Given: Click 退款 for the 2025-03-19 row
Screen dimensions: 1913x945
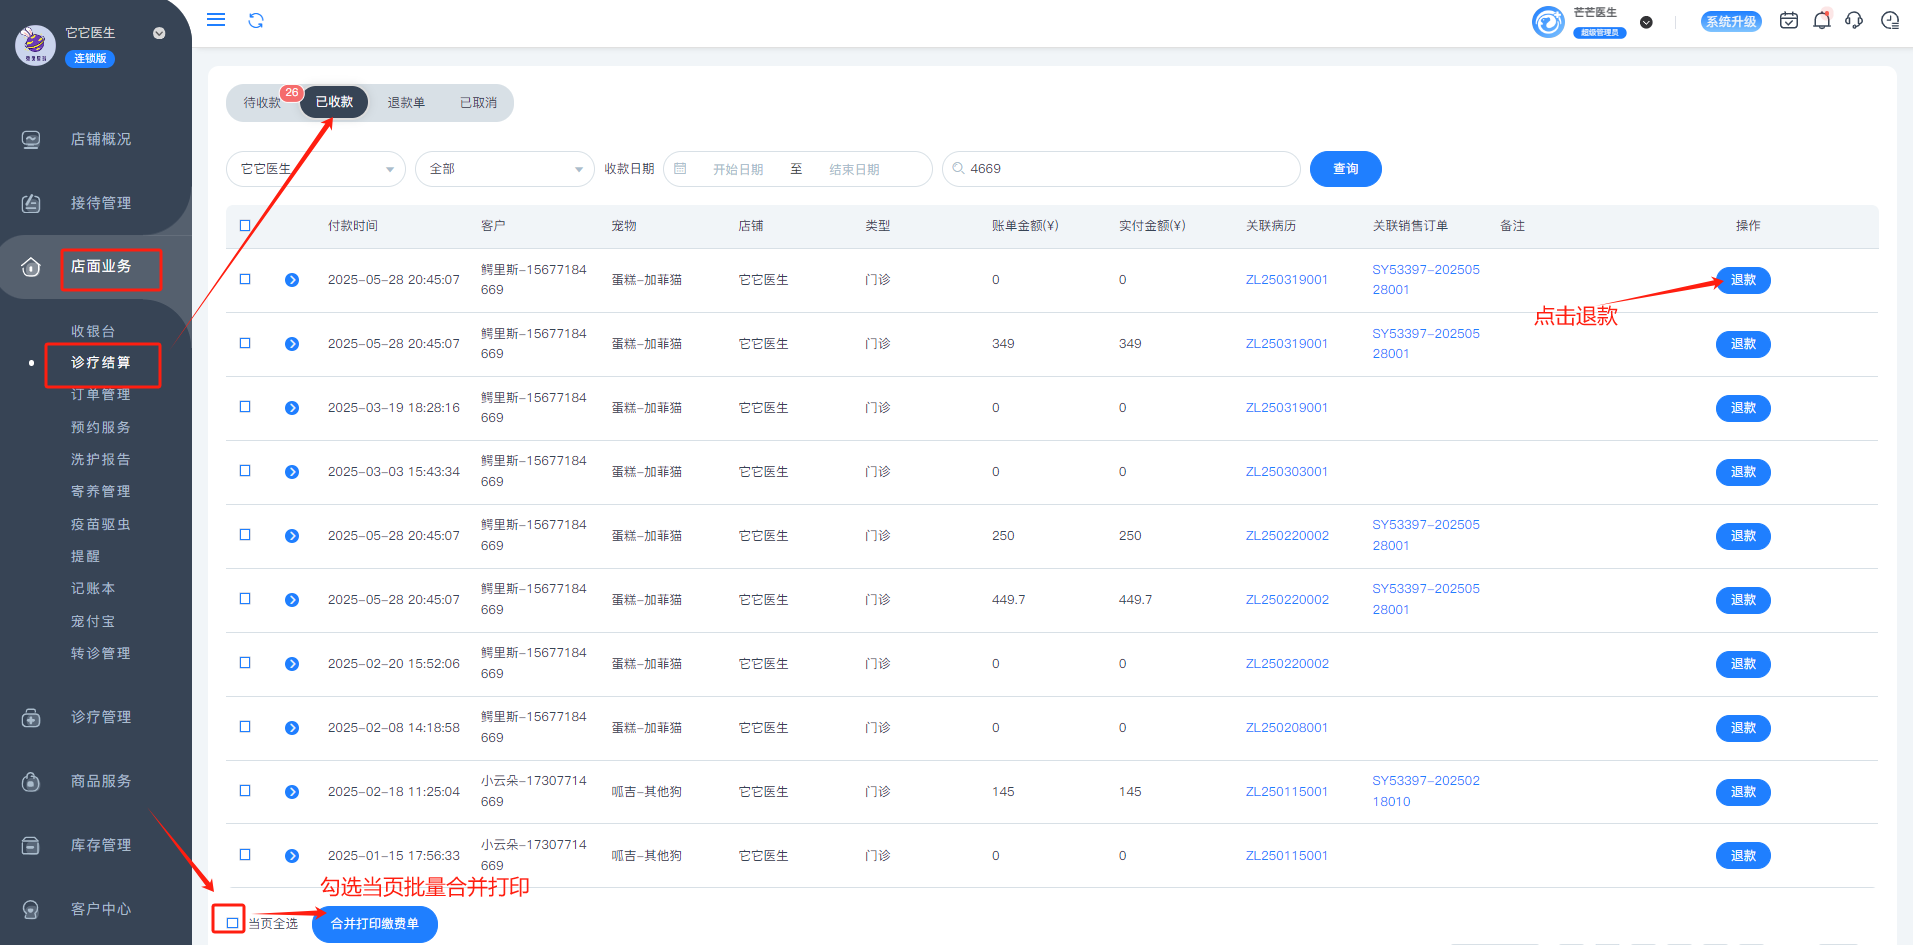Looking at the screenshot, I should 1743,408.
